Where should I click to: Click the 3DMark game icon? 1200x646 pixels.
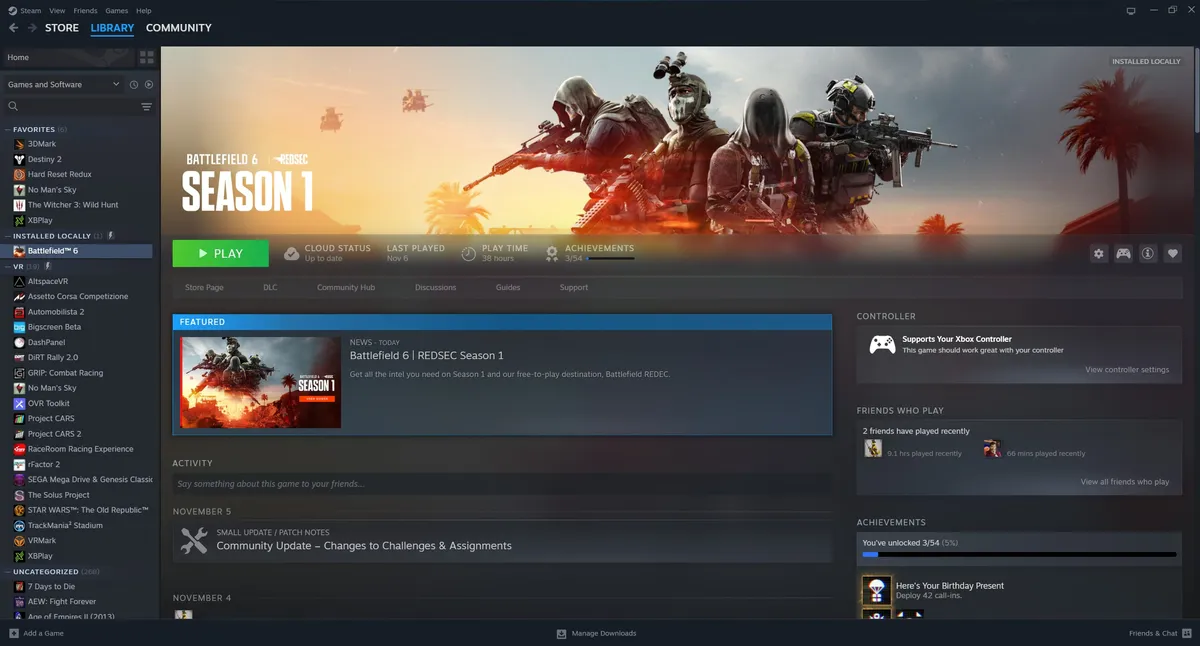click(19, 144)
